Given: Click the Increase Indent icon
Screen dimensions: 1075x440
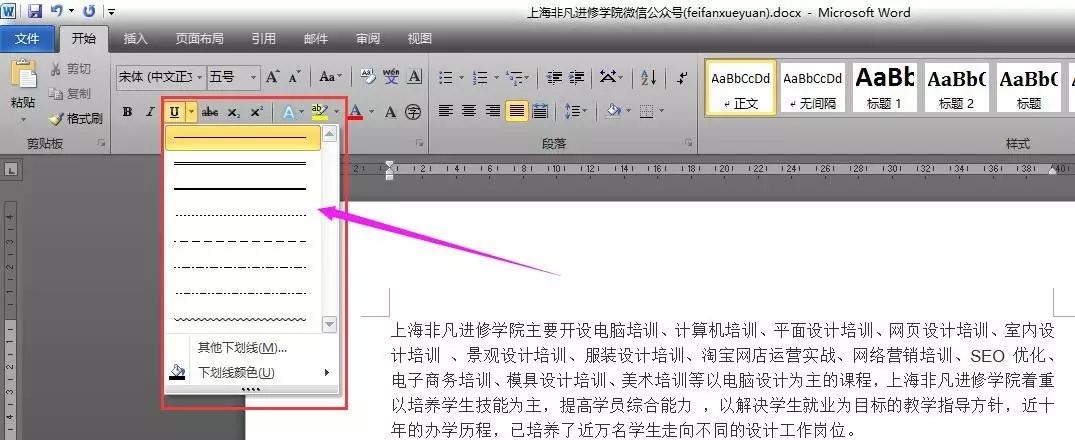Looking at the screenshot, I should pos(577,77).
